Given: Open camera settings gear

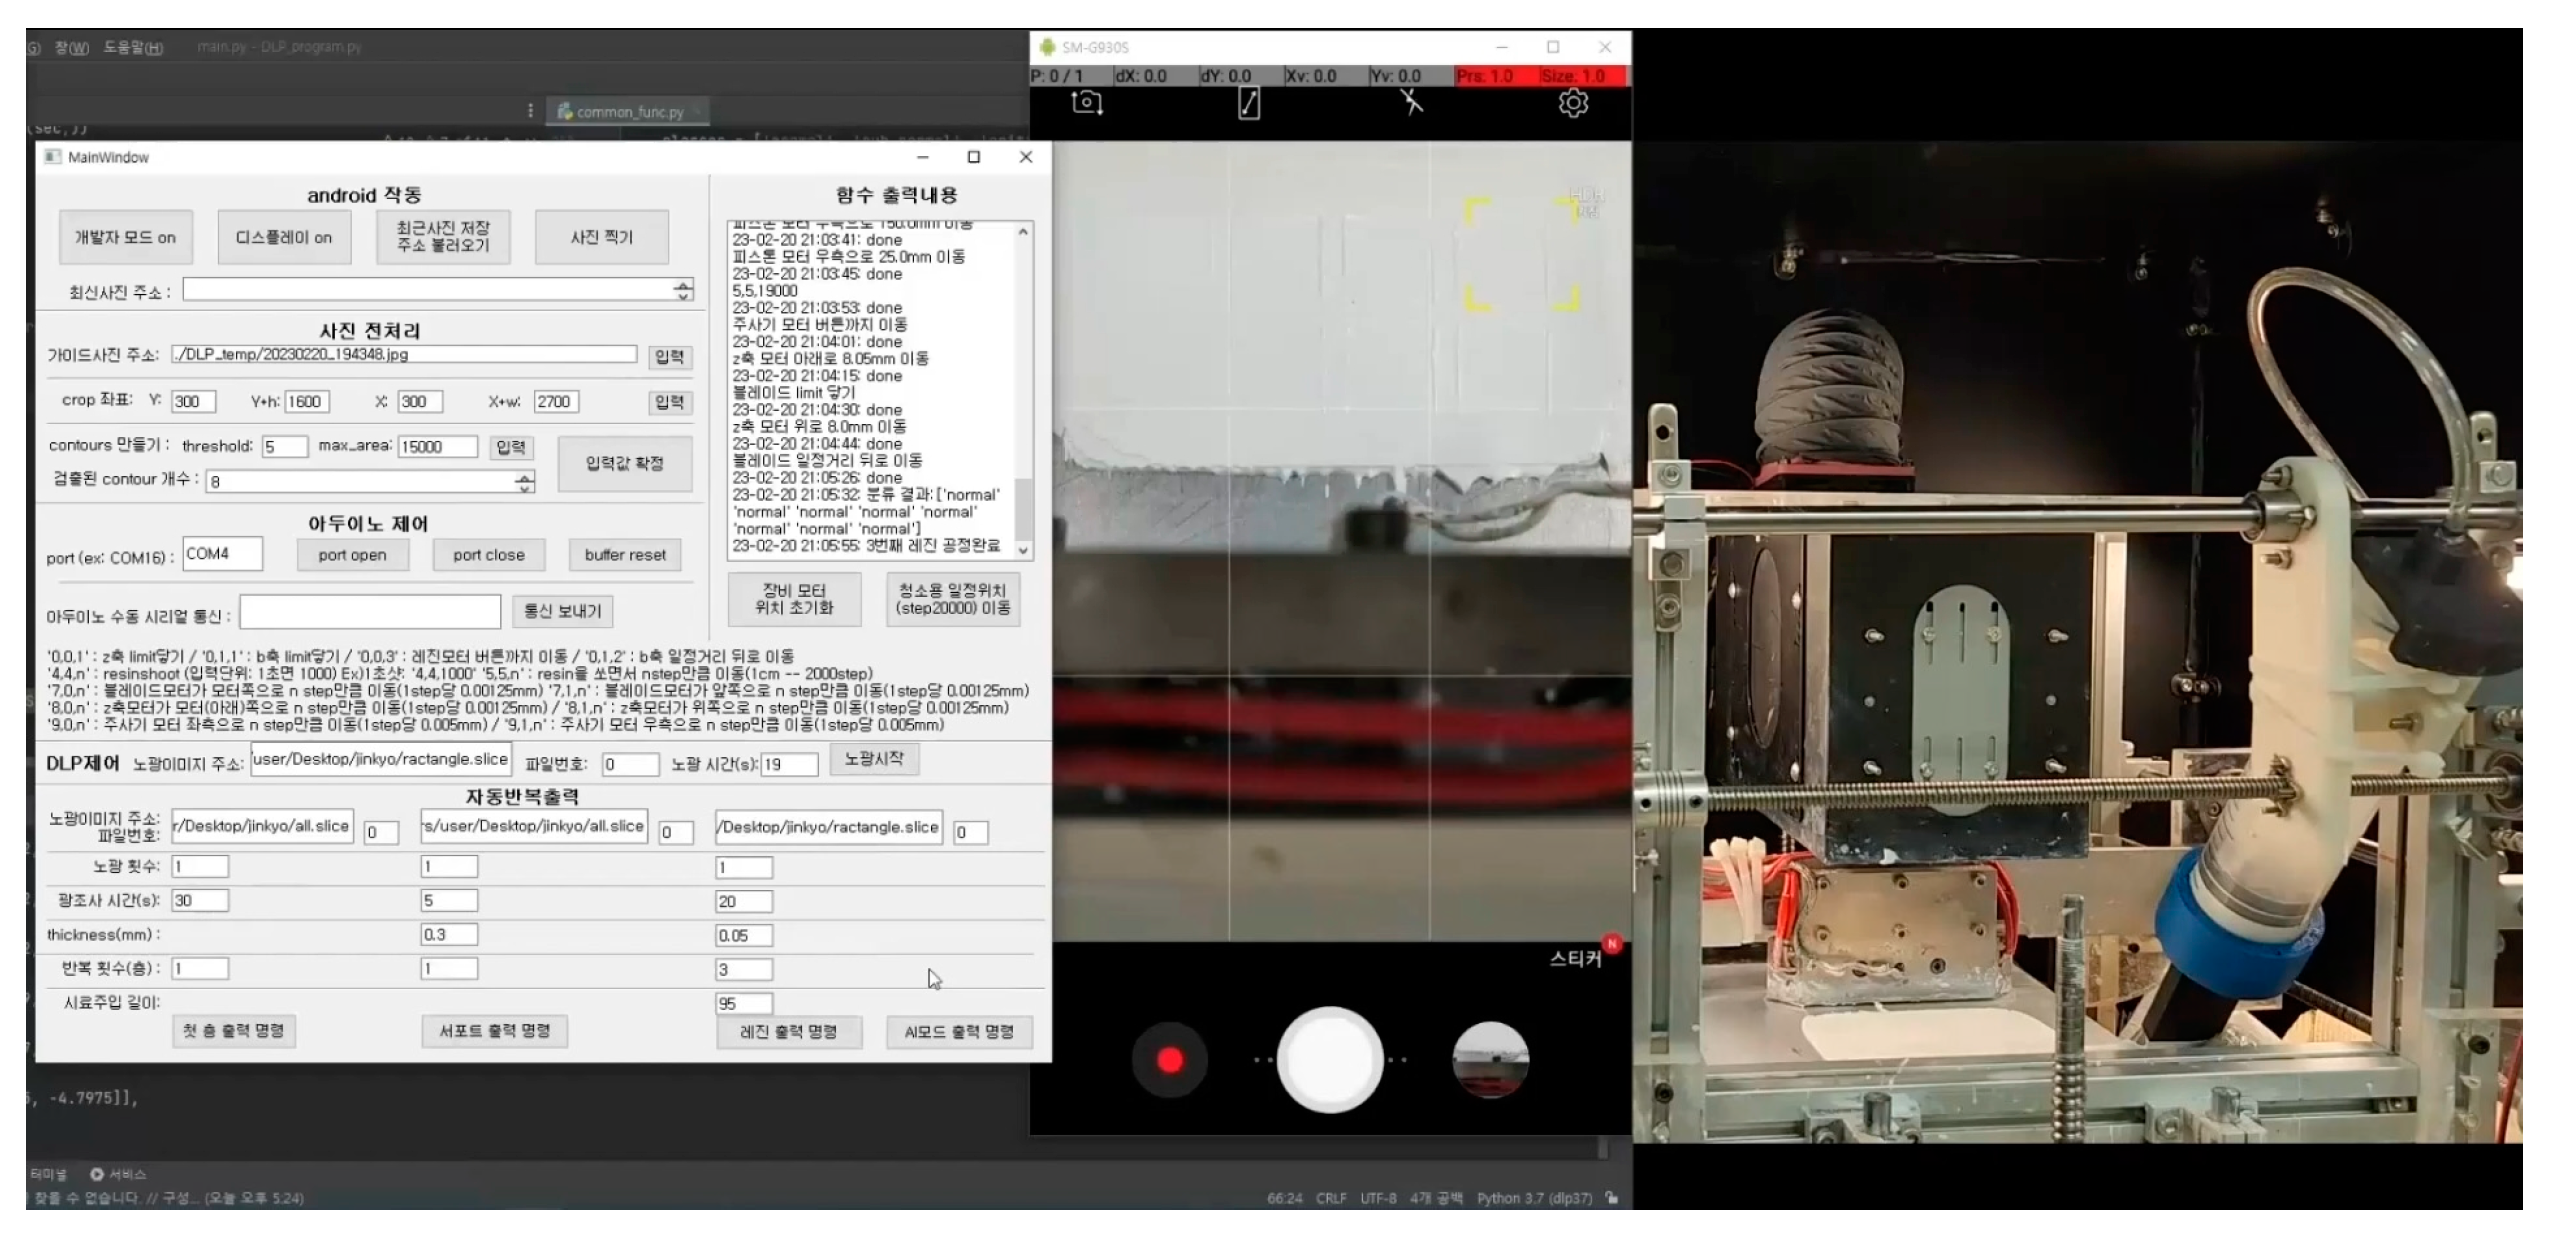Looking at the screenshot, I should click(x=1573, y=103).
